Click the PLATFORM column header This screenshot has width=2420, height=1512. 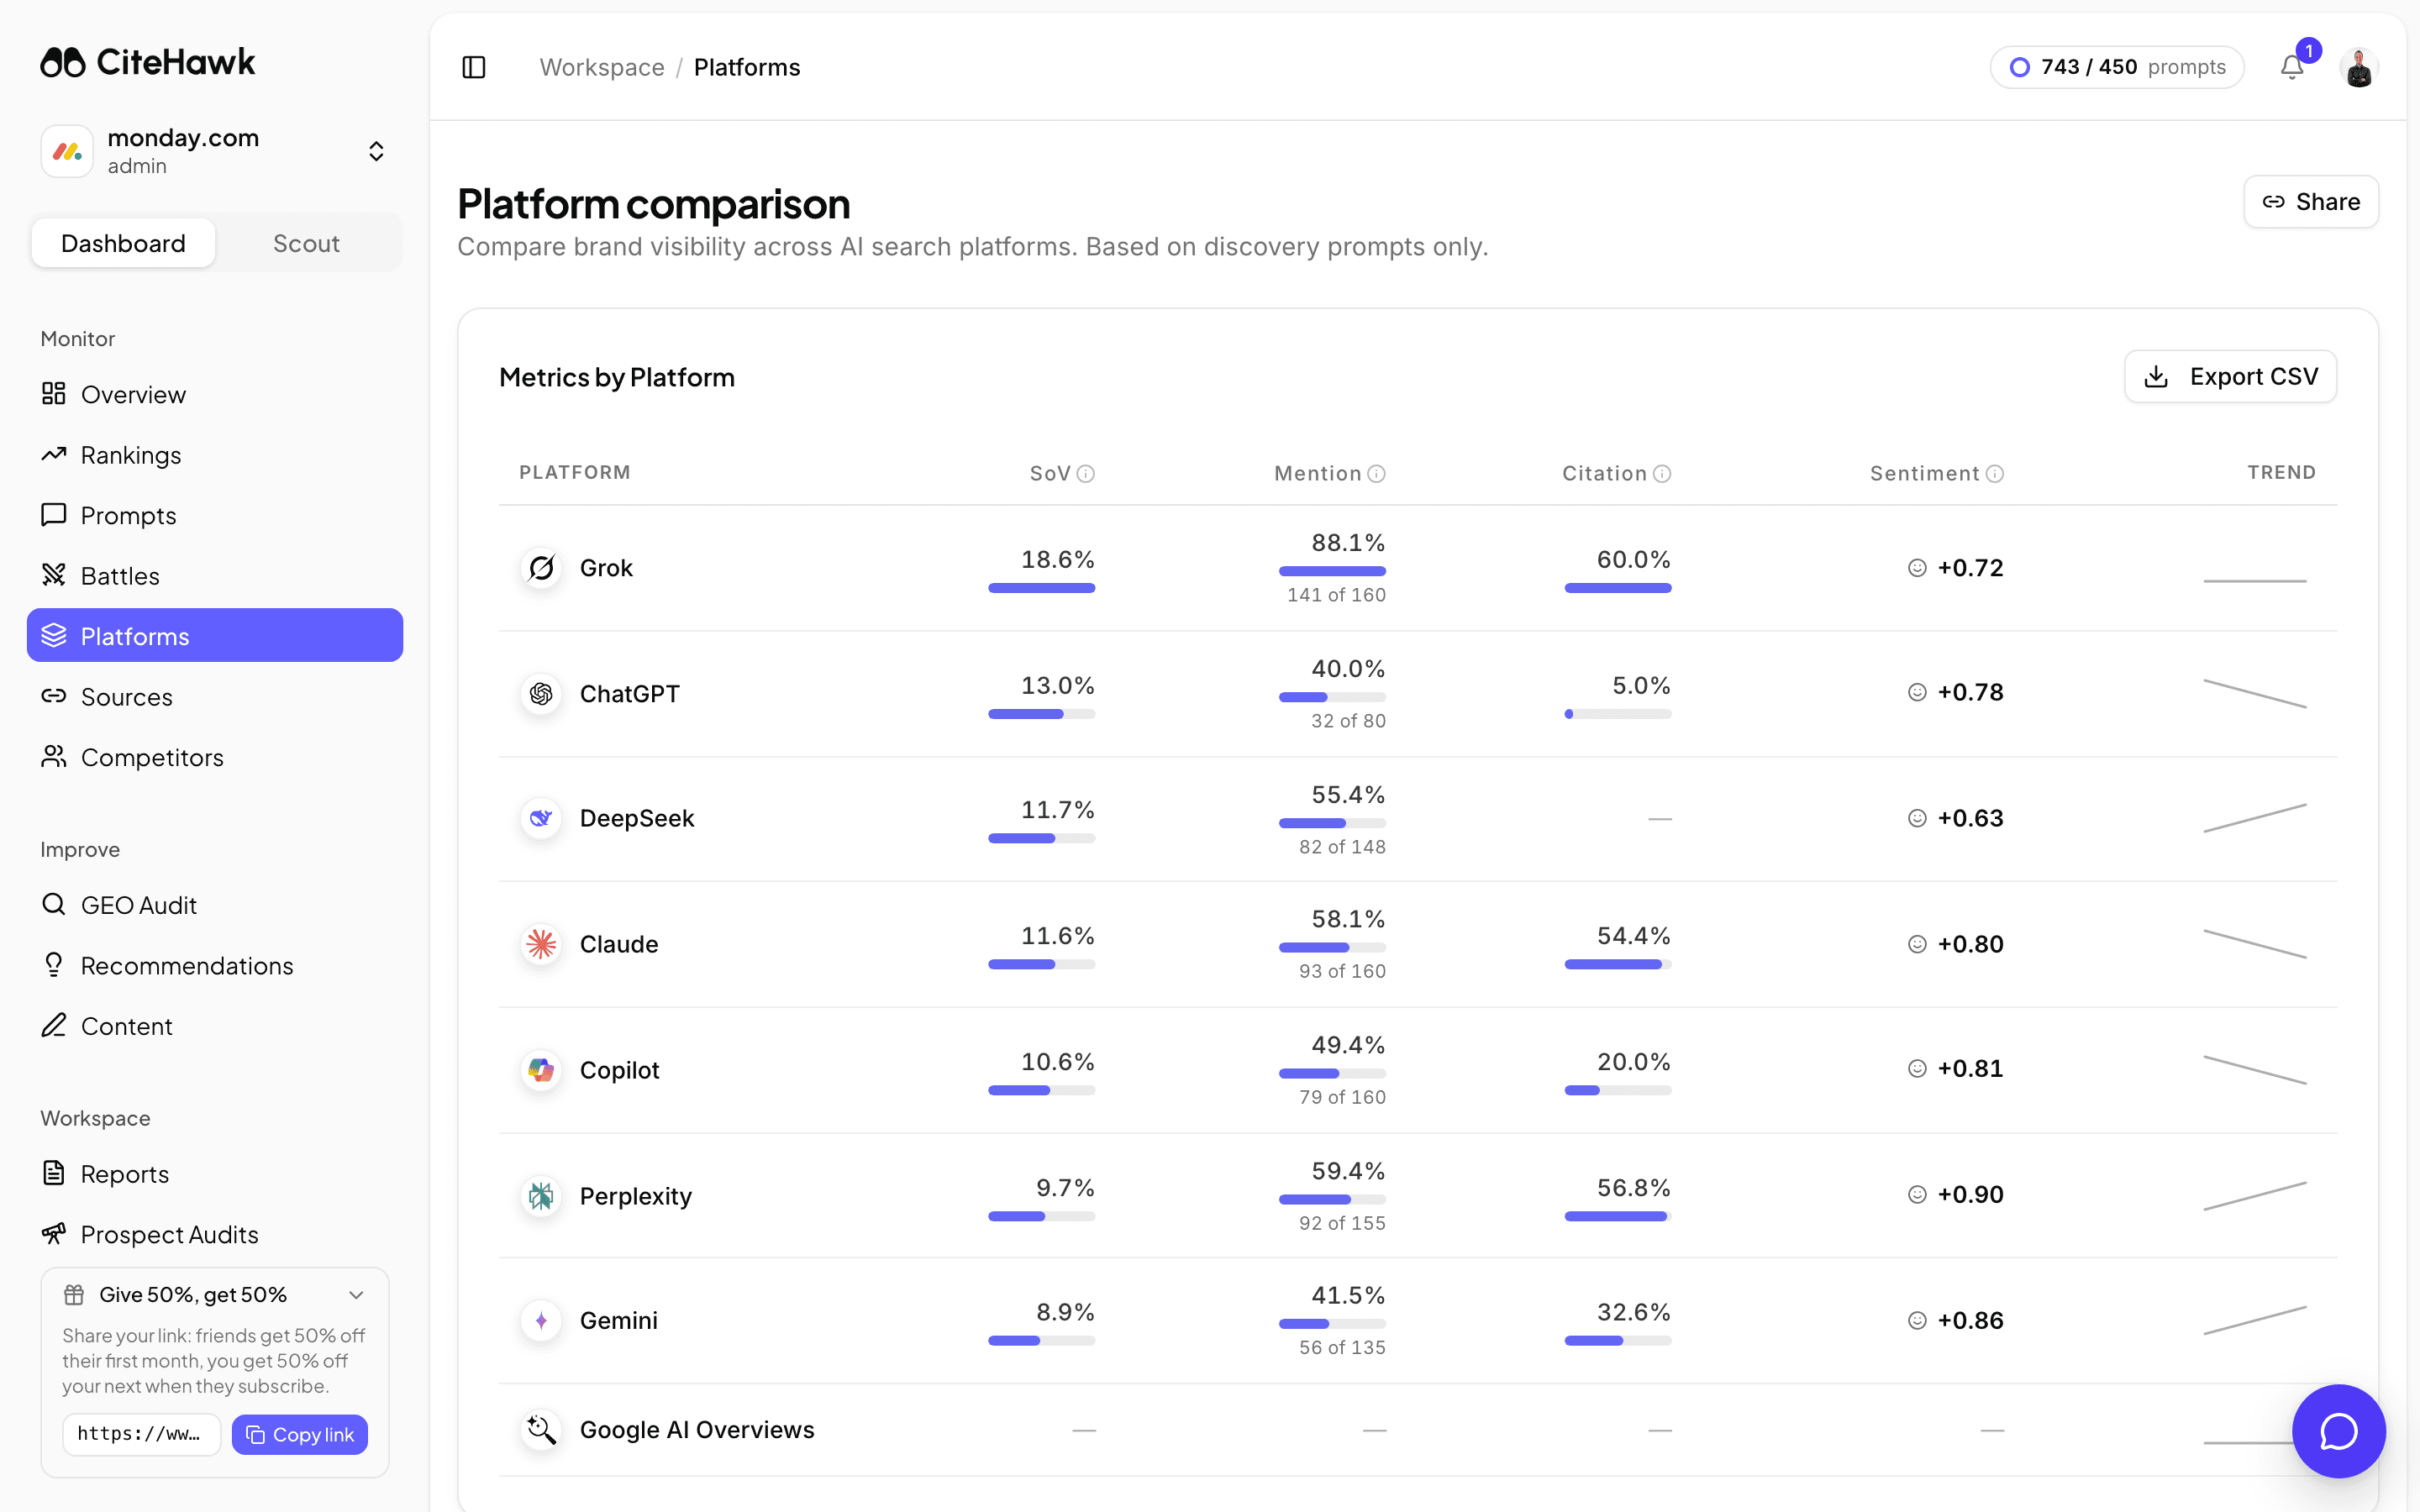click(575, 472)
